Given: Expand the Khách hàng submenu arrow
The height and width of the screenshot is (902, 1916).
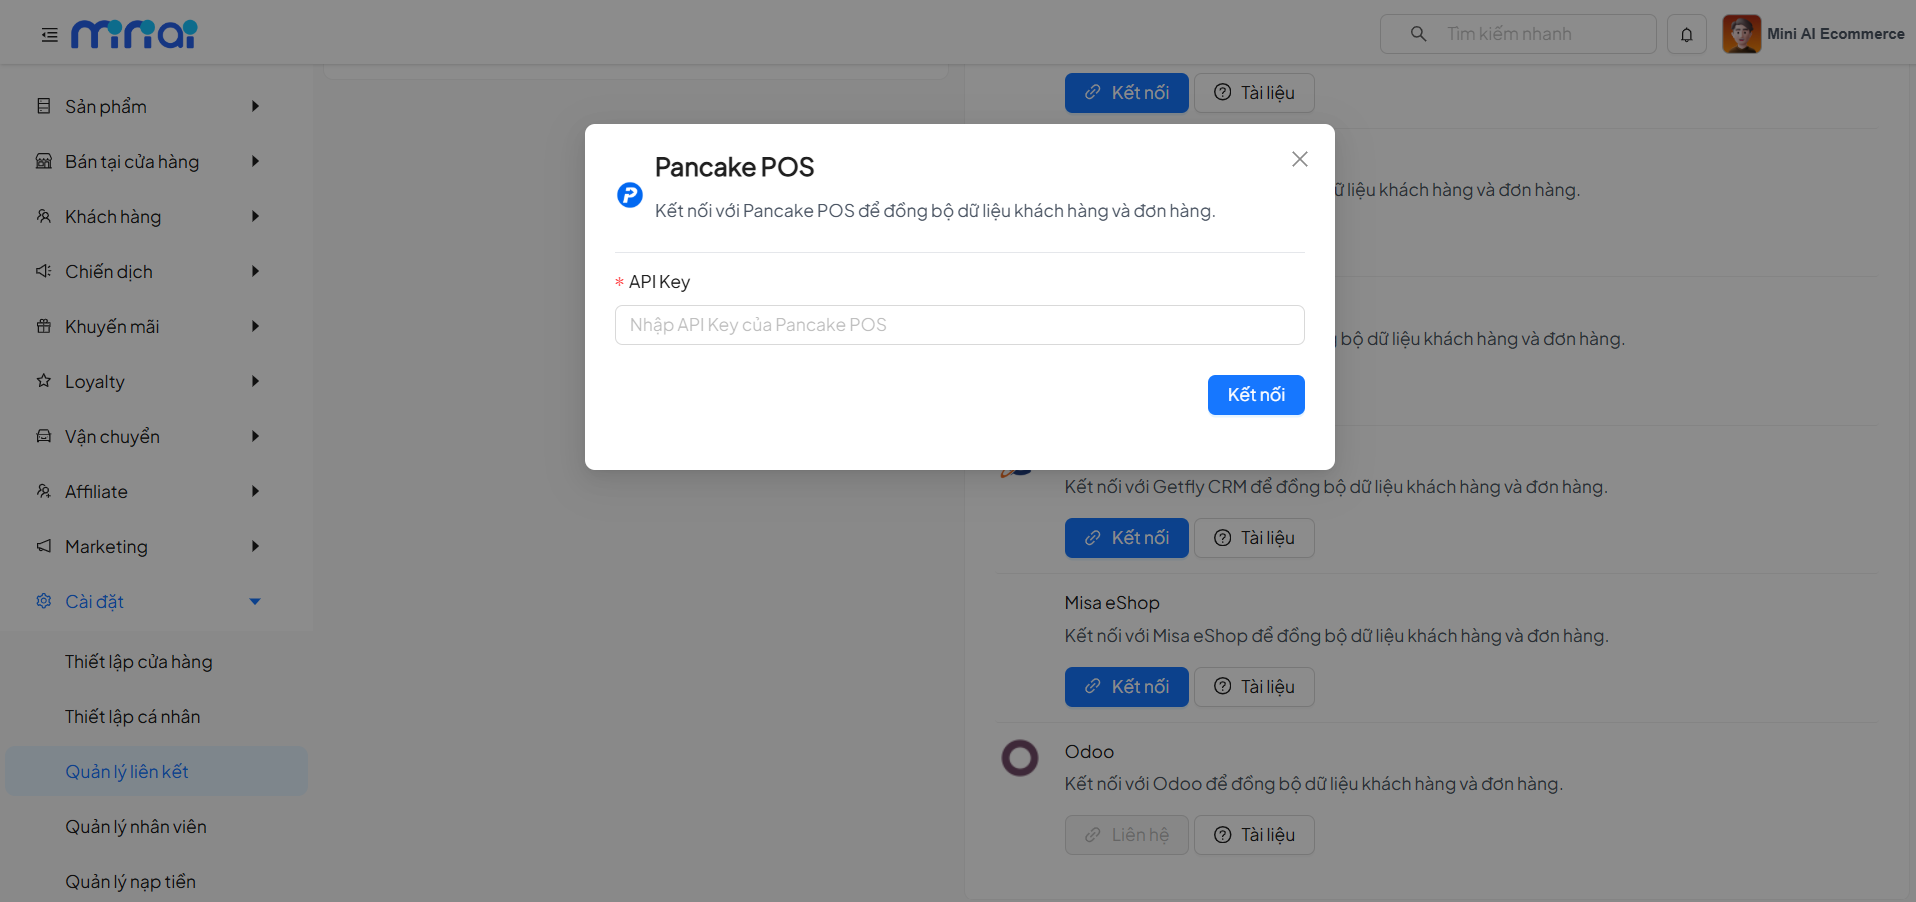Looking at the screenshot, I should tap(255, 217).
